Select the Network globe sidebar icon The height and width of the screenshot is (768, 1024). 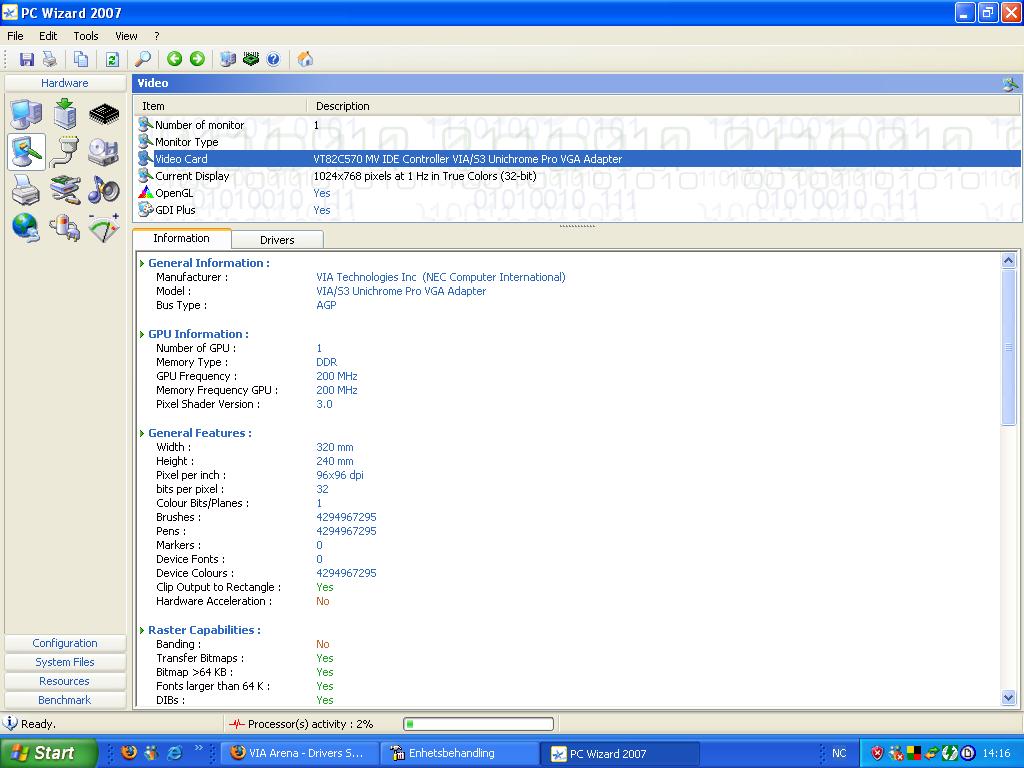(x=26, y=228)
